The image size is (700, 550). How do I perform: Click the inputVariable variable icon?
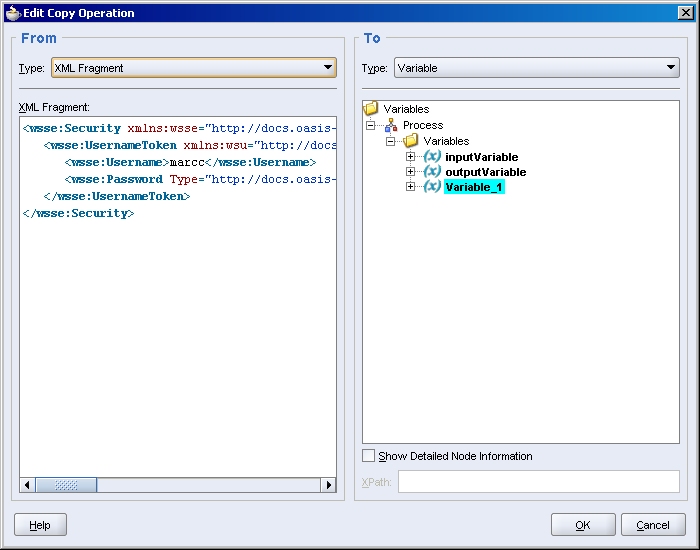point(432,157)
